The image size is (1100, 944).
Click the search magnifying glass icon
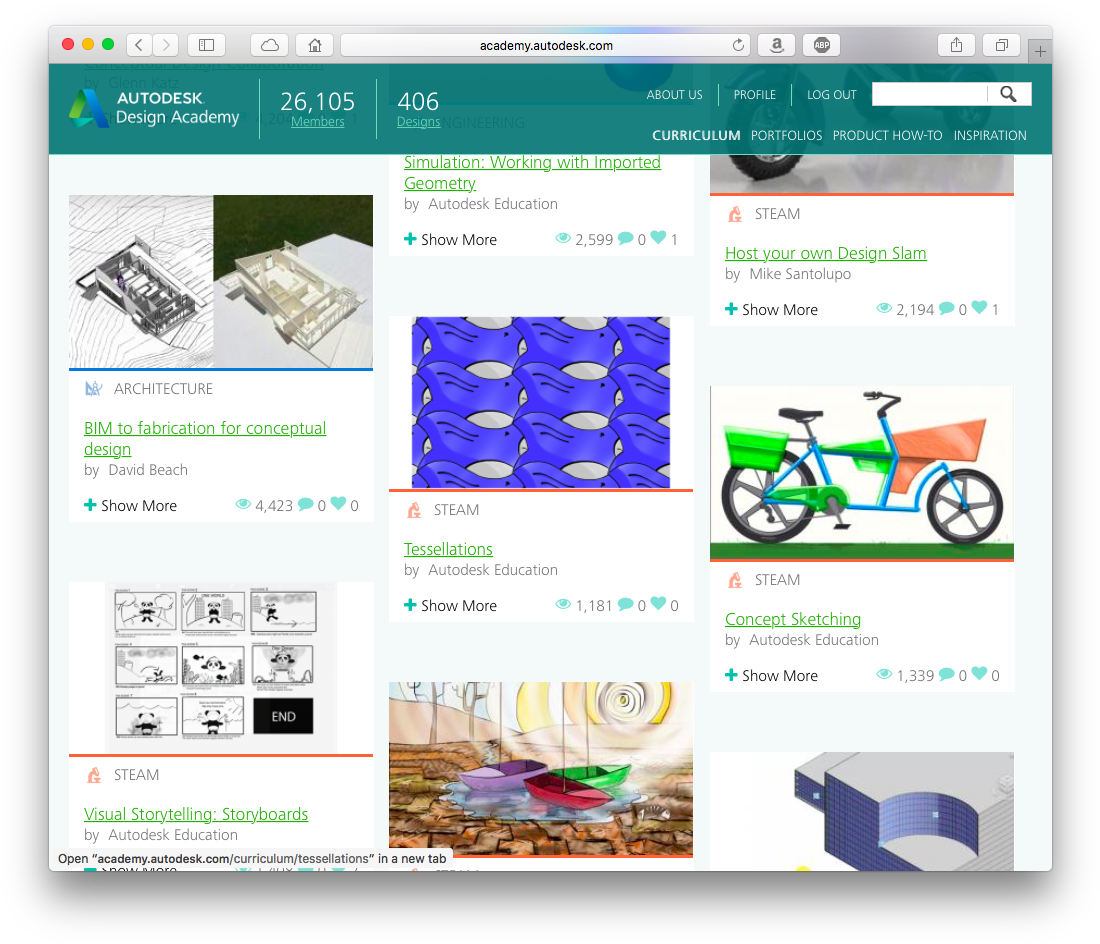click(1008, 93)
